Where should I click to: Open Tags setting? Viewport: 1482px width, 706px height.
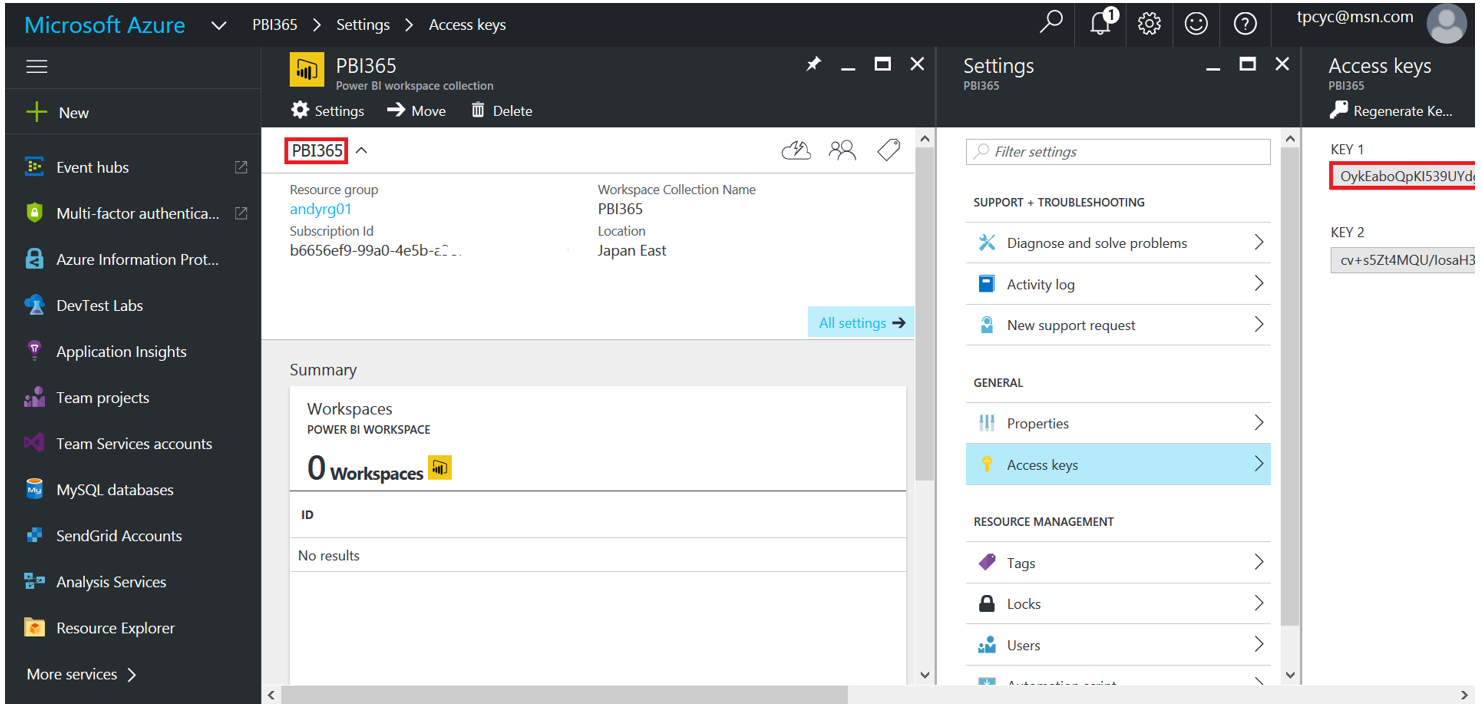point(1118,563)
